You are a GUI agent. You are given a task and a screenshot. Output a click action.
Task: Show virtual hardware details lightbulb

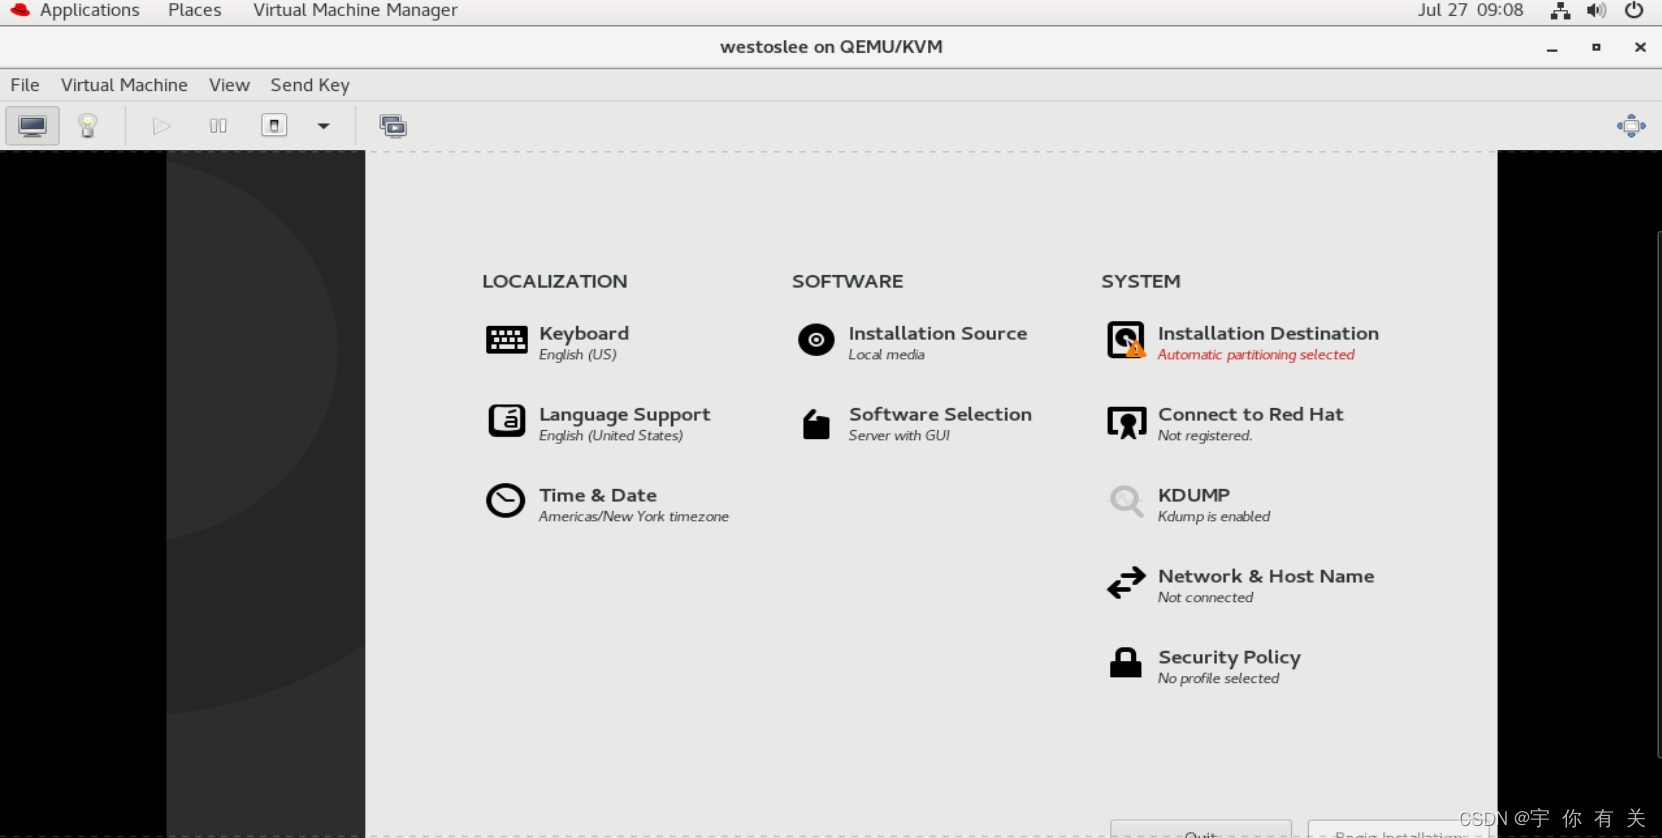[88, 126]
